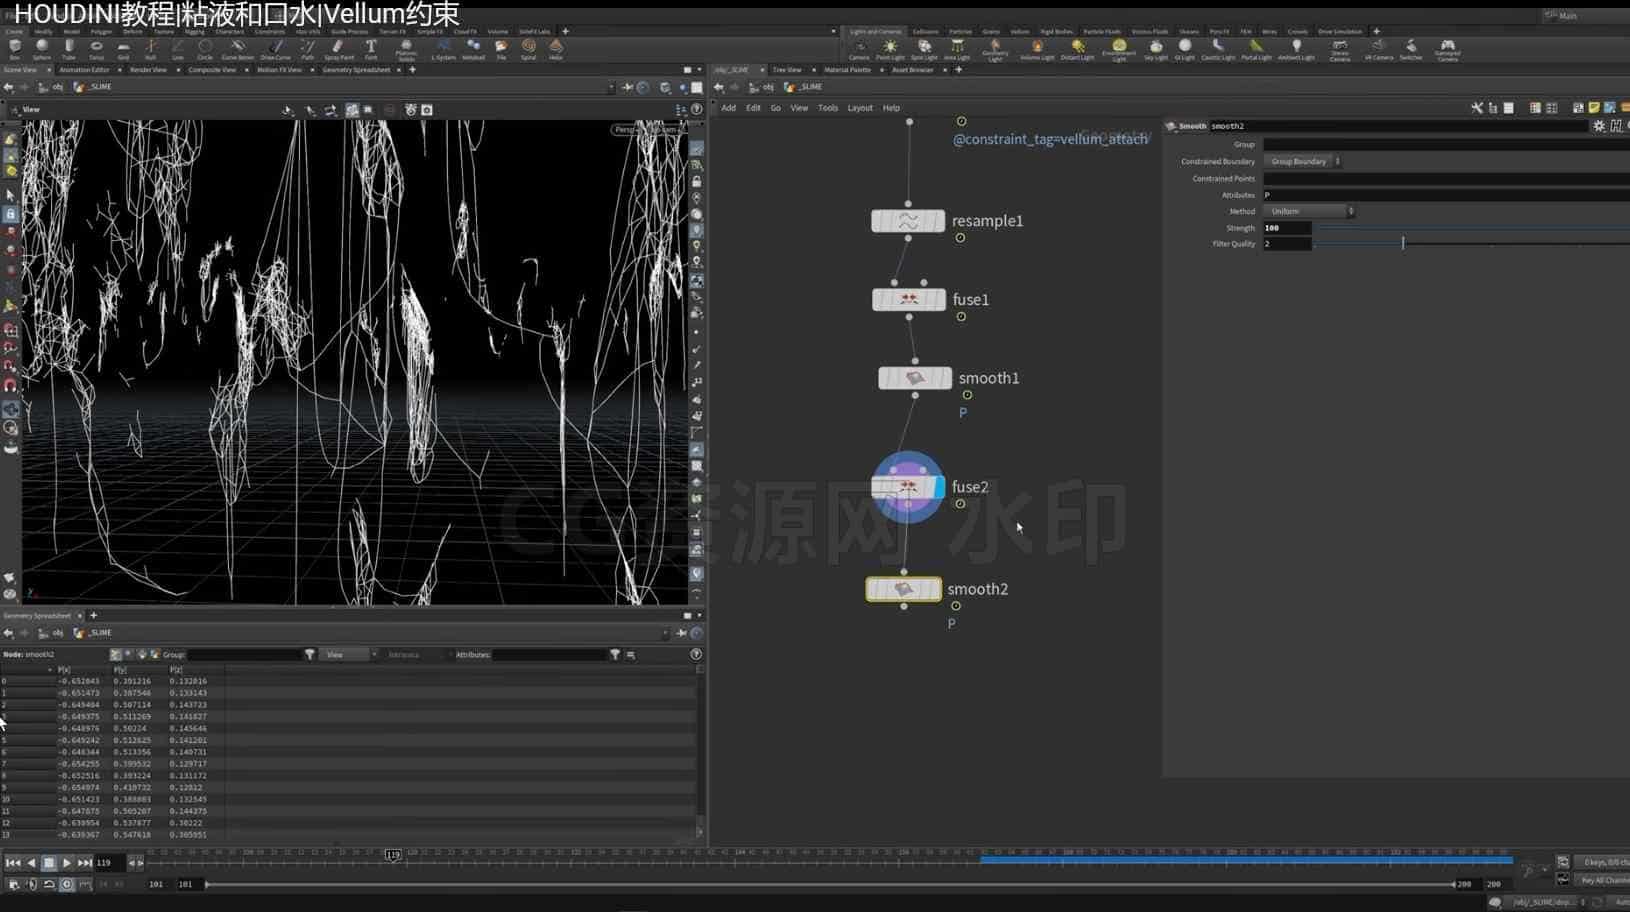Click the timeline frame 119 marker

click(x=393, y=855)
